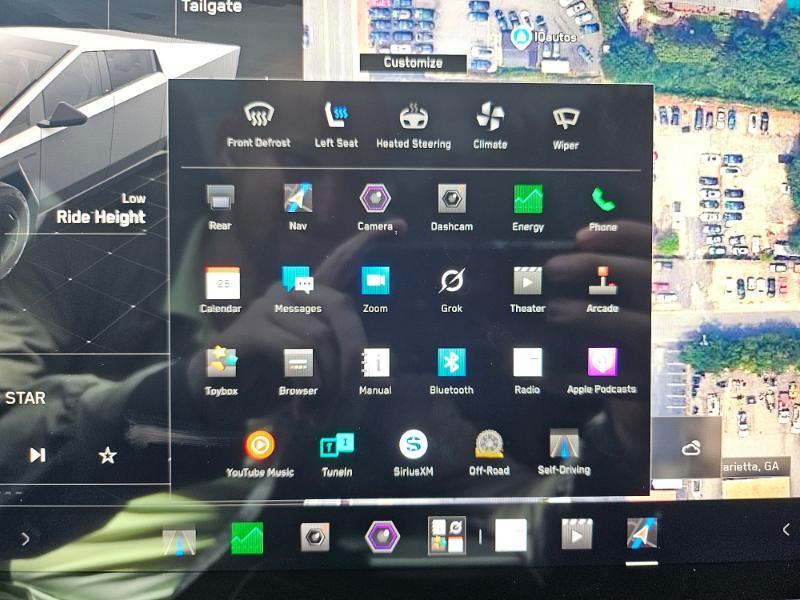800x600 pixels.
Task: Launch Zoom app
Action: coord(375,289)
